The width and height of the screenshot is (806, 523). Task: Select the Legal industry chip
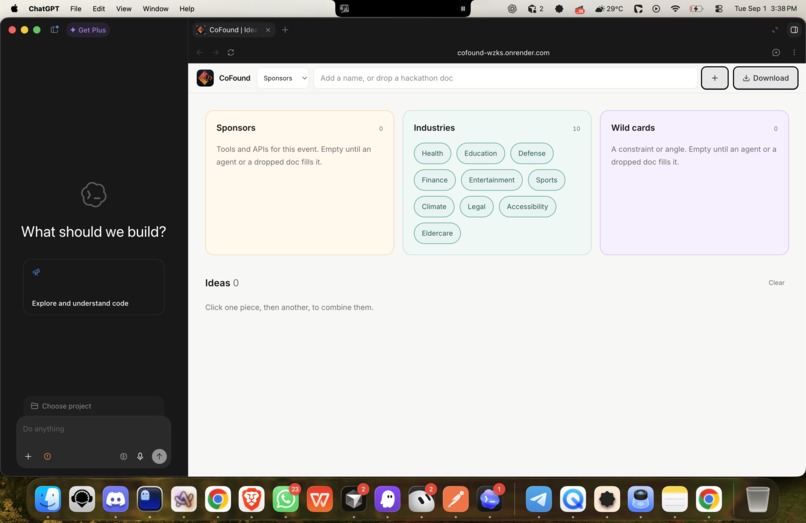point(477,207)
